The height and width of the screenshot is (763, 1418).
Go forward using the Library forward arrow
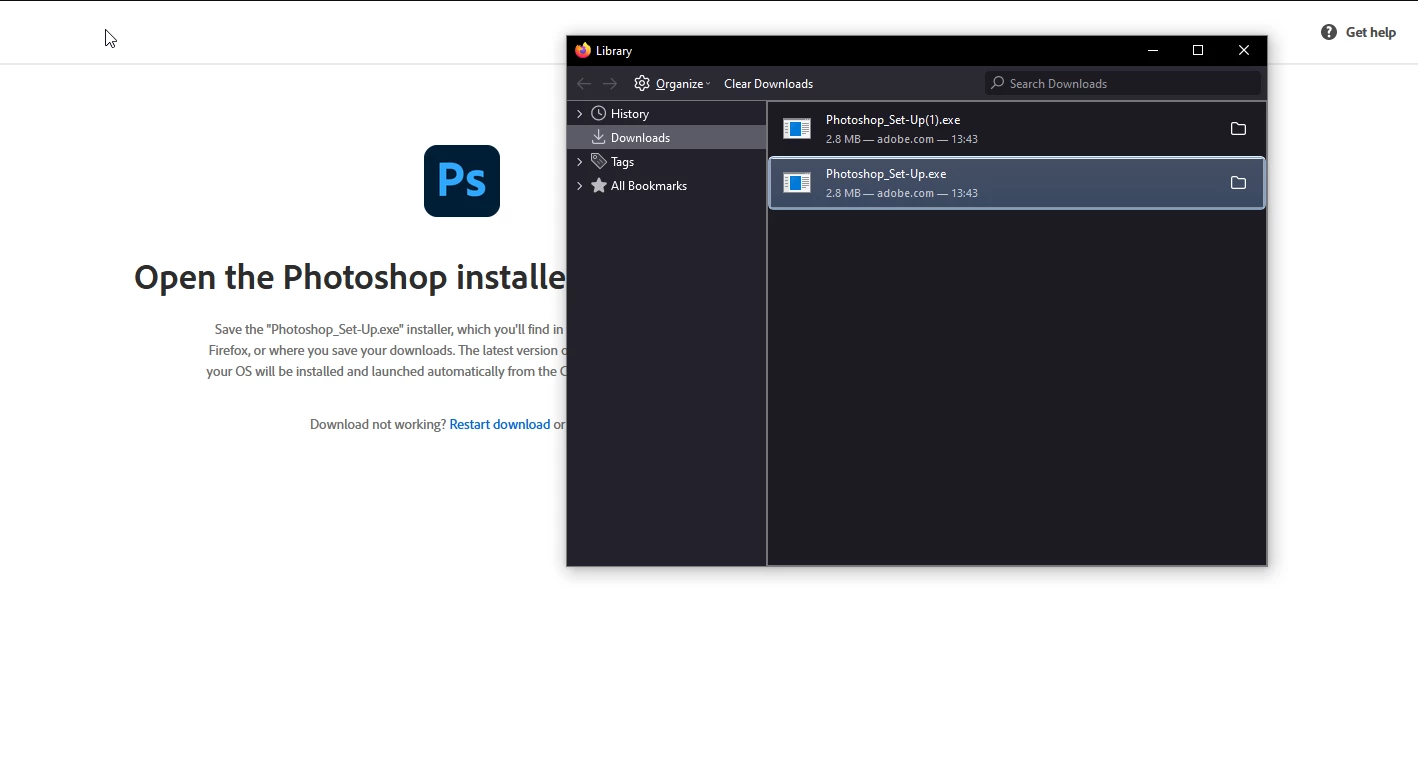tap(610, 84)
